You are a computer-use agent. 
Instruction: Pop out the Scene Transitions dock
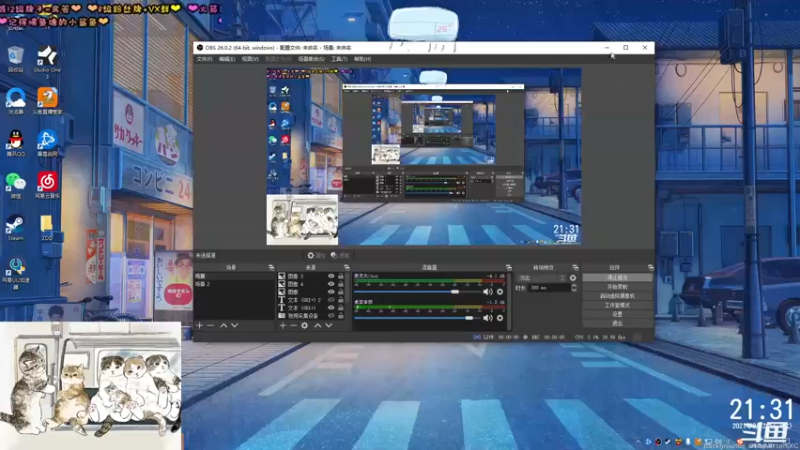(576, 267)
